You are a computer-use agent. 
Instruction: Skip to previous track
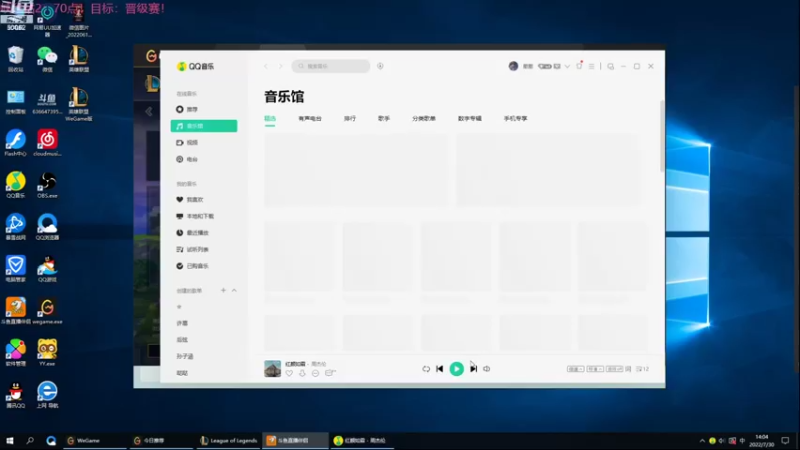pyautogui.click(x=439, y=368)
